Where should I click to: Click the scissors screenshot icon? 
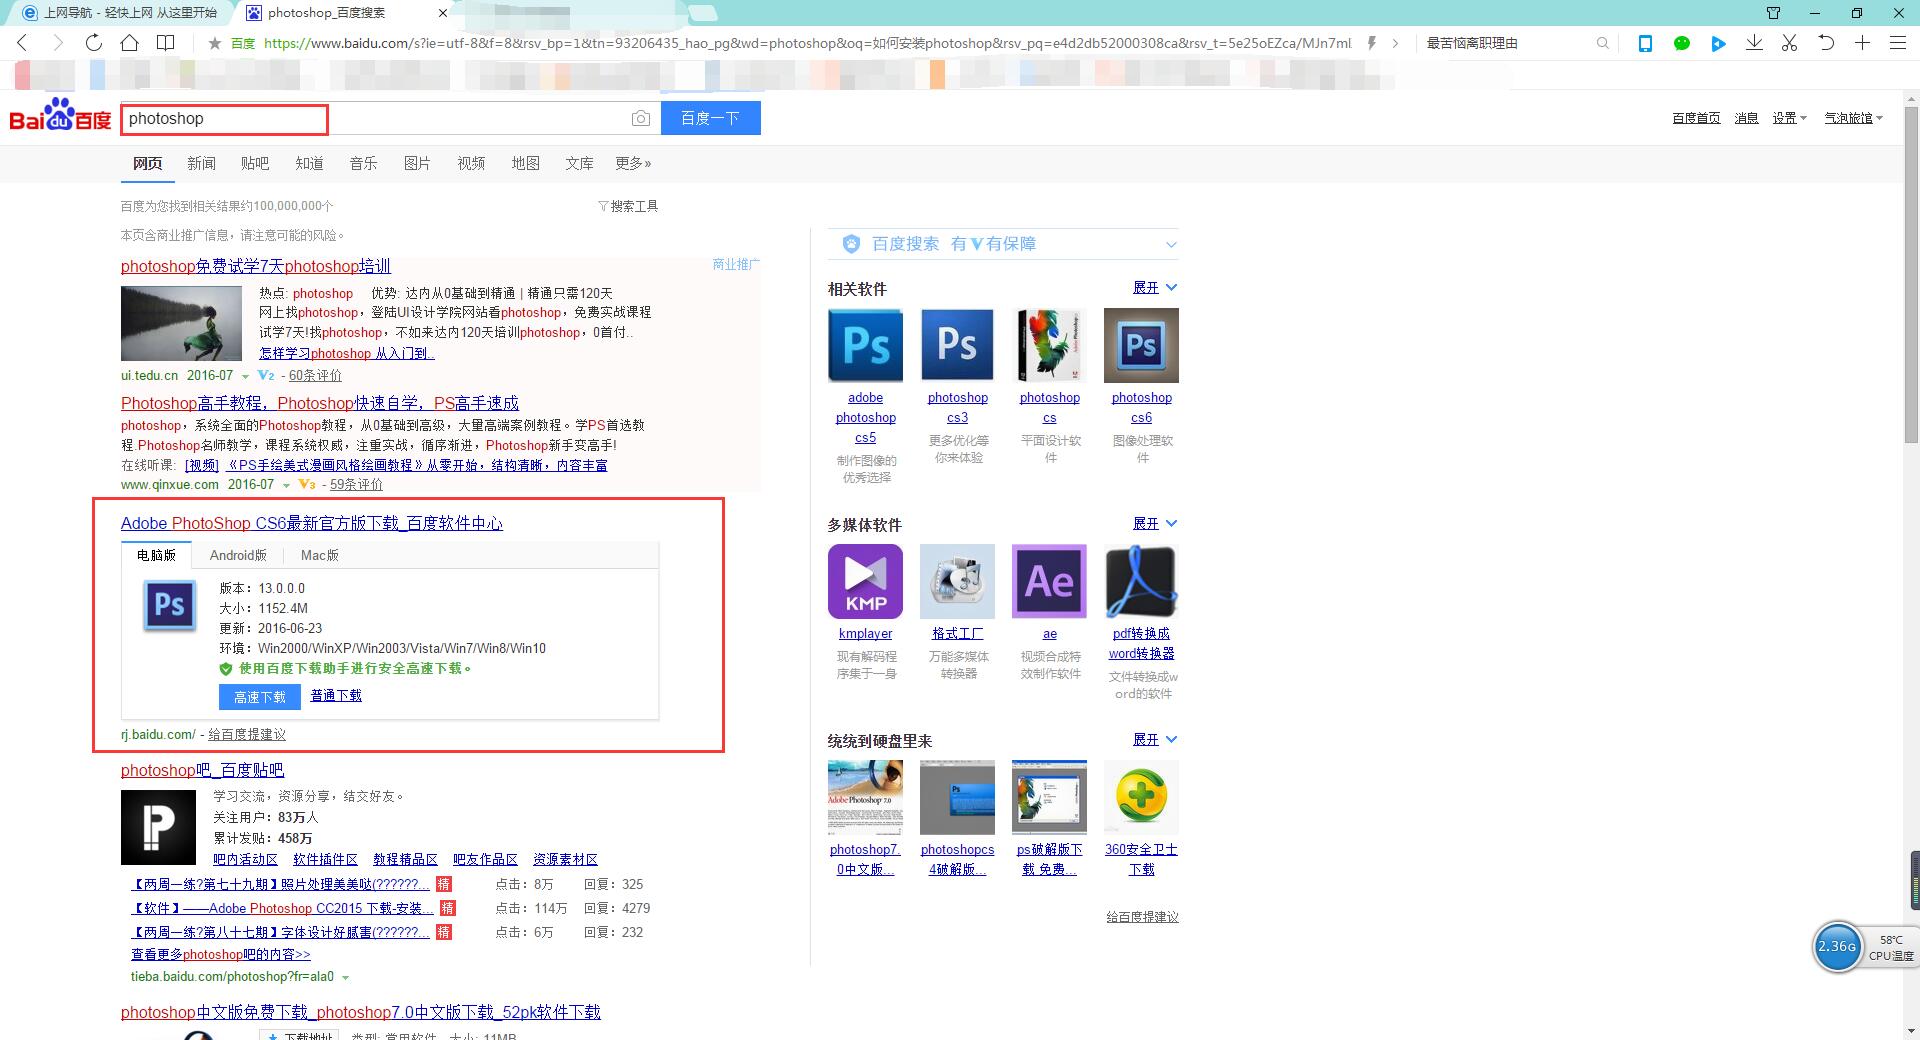[1790, 43]
